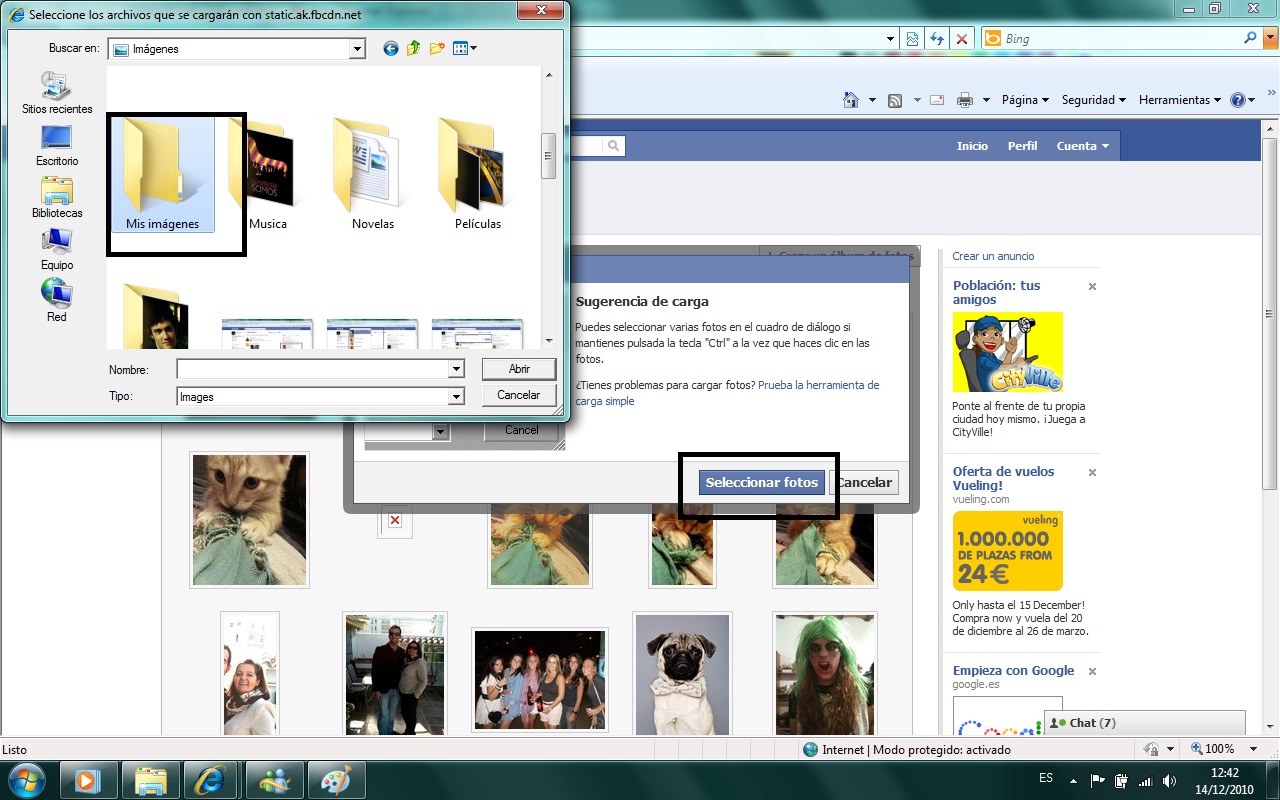The height and width of the screenshot is (800, 1280).
Task: Open Bibliotecas from the left sidebar
Action: pos(56,195)
